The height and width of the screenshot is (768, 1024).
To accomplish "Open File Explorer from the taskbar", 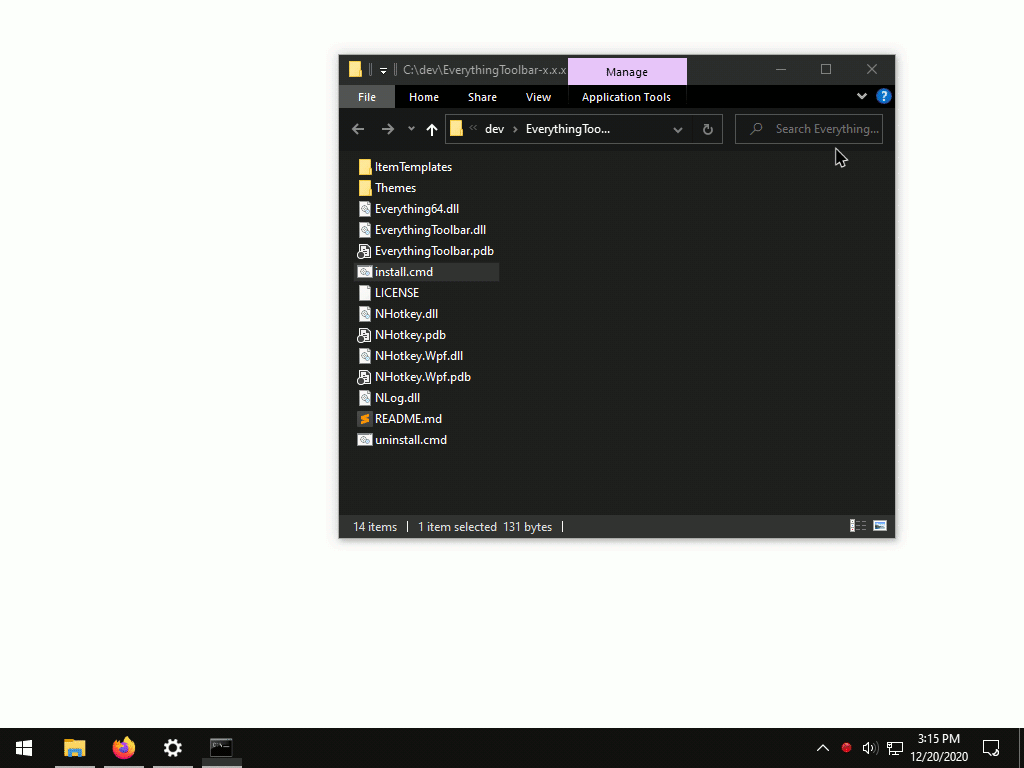I will coord(74,748).
